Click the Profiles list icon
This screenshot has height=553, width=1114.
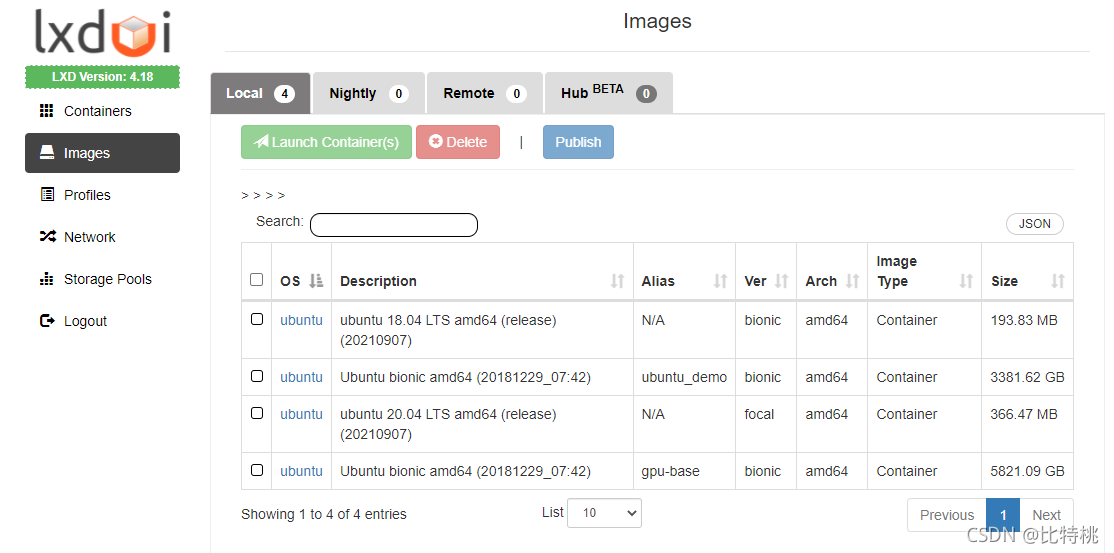point(47,194)
